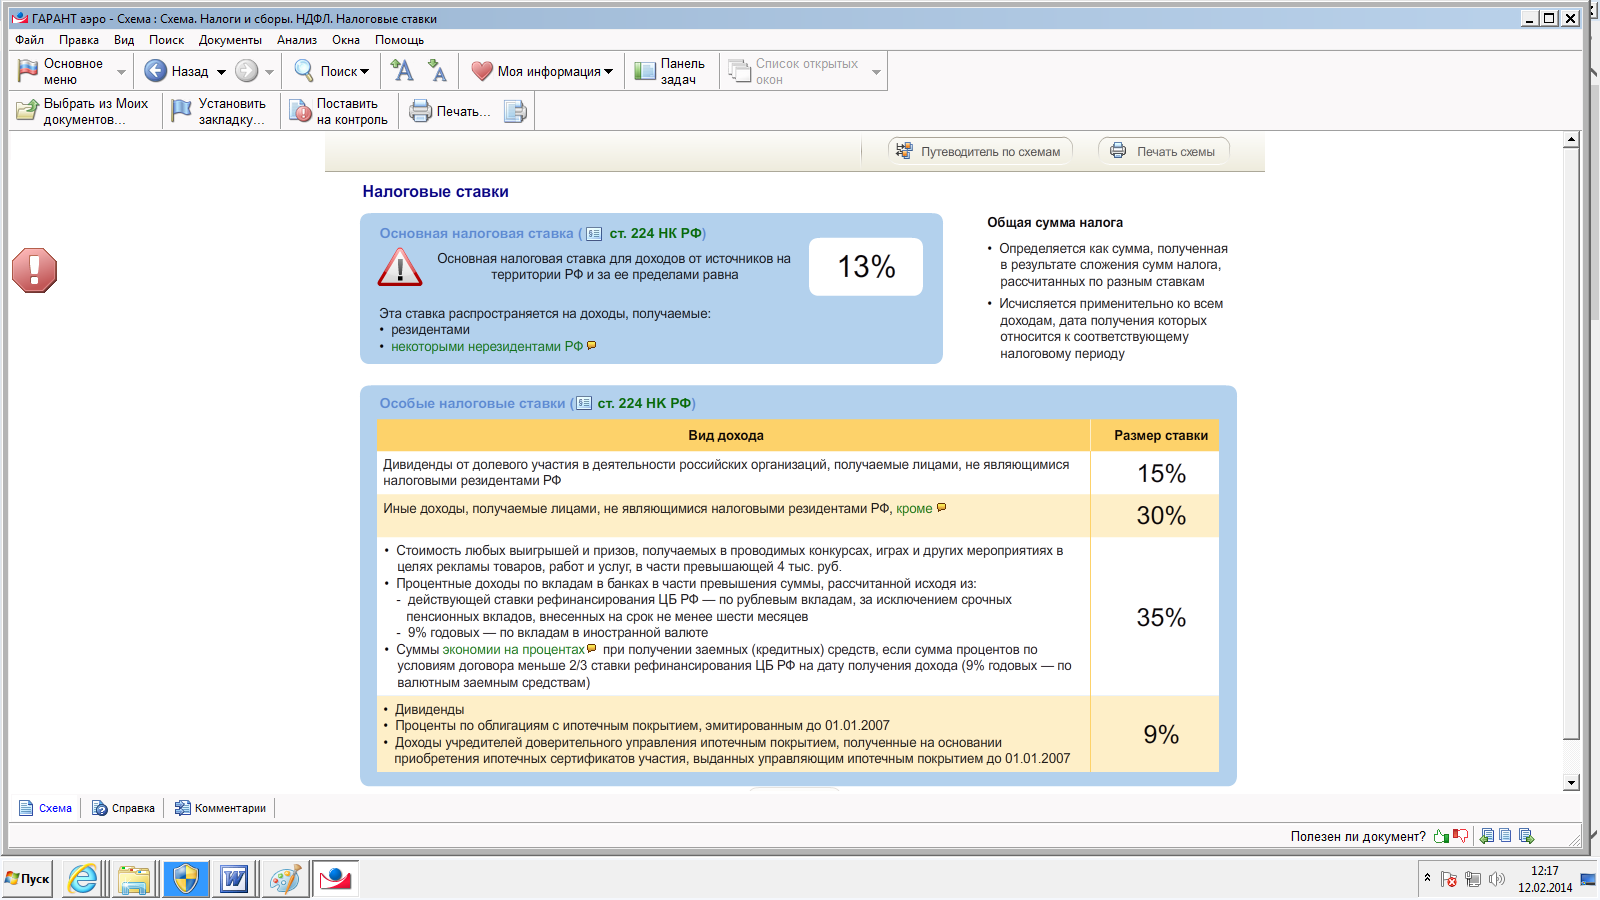Image resolution: width=1600 pixels, height=900 pixels.
Task: Open the Вид menu
Action: (124, 40)
